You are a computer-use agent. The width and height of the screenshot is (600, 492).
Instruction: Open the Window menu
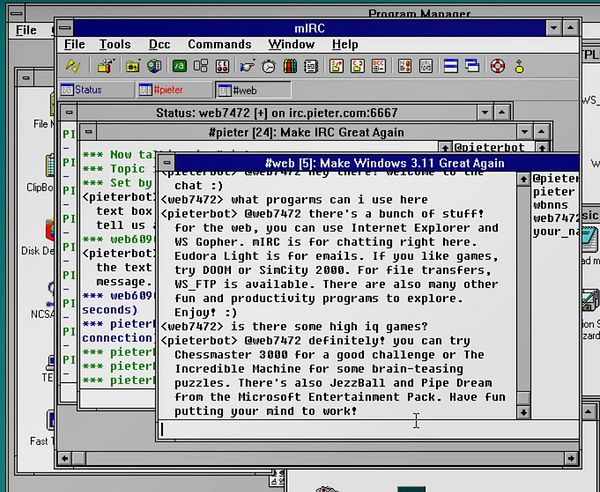pos(291,44)
